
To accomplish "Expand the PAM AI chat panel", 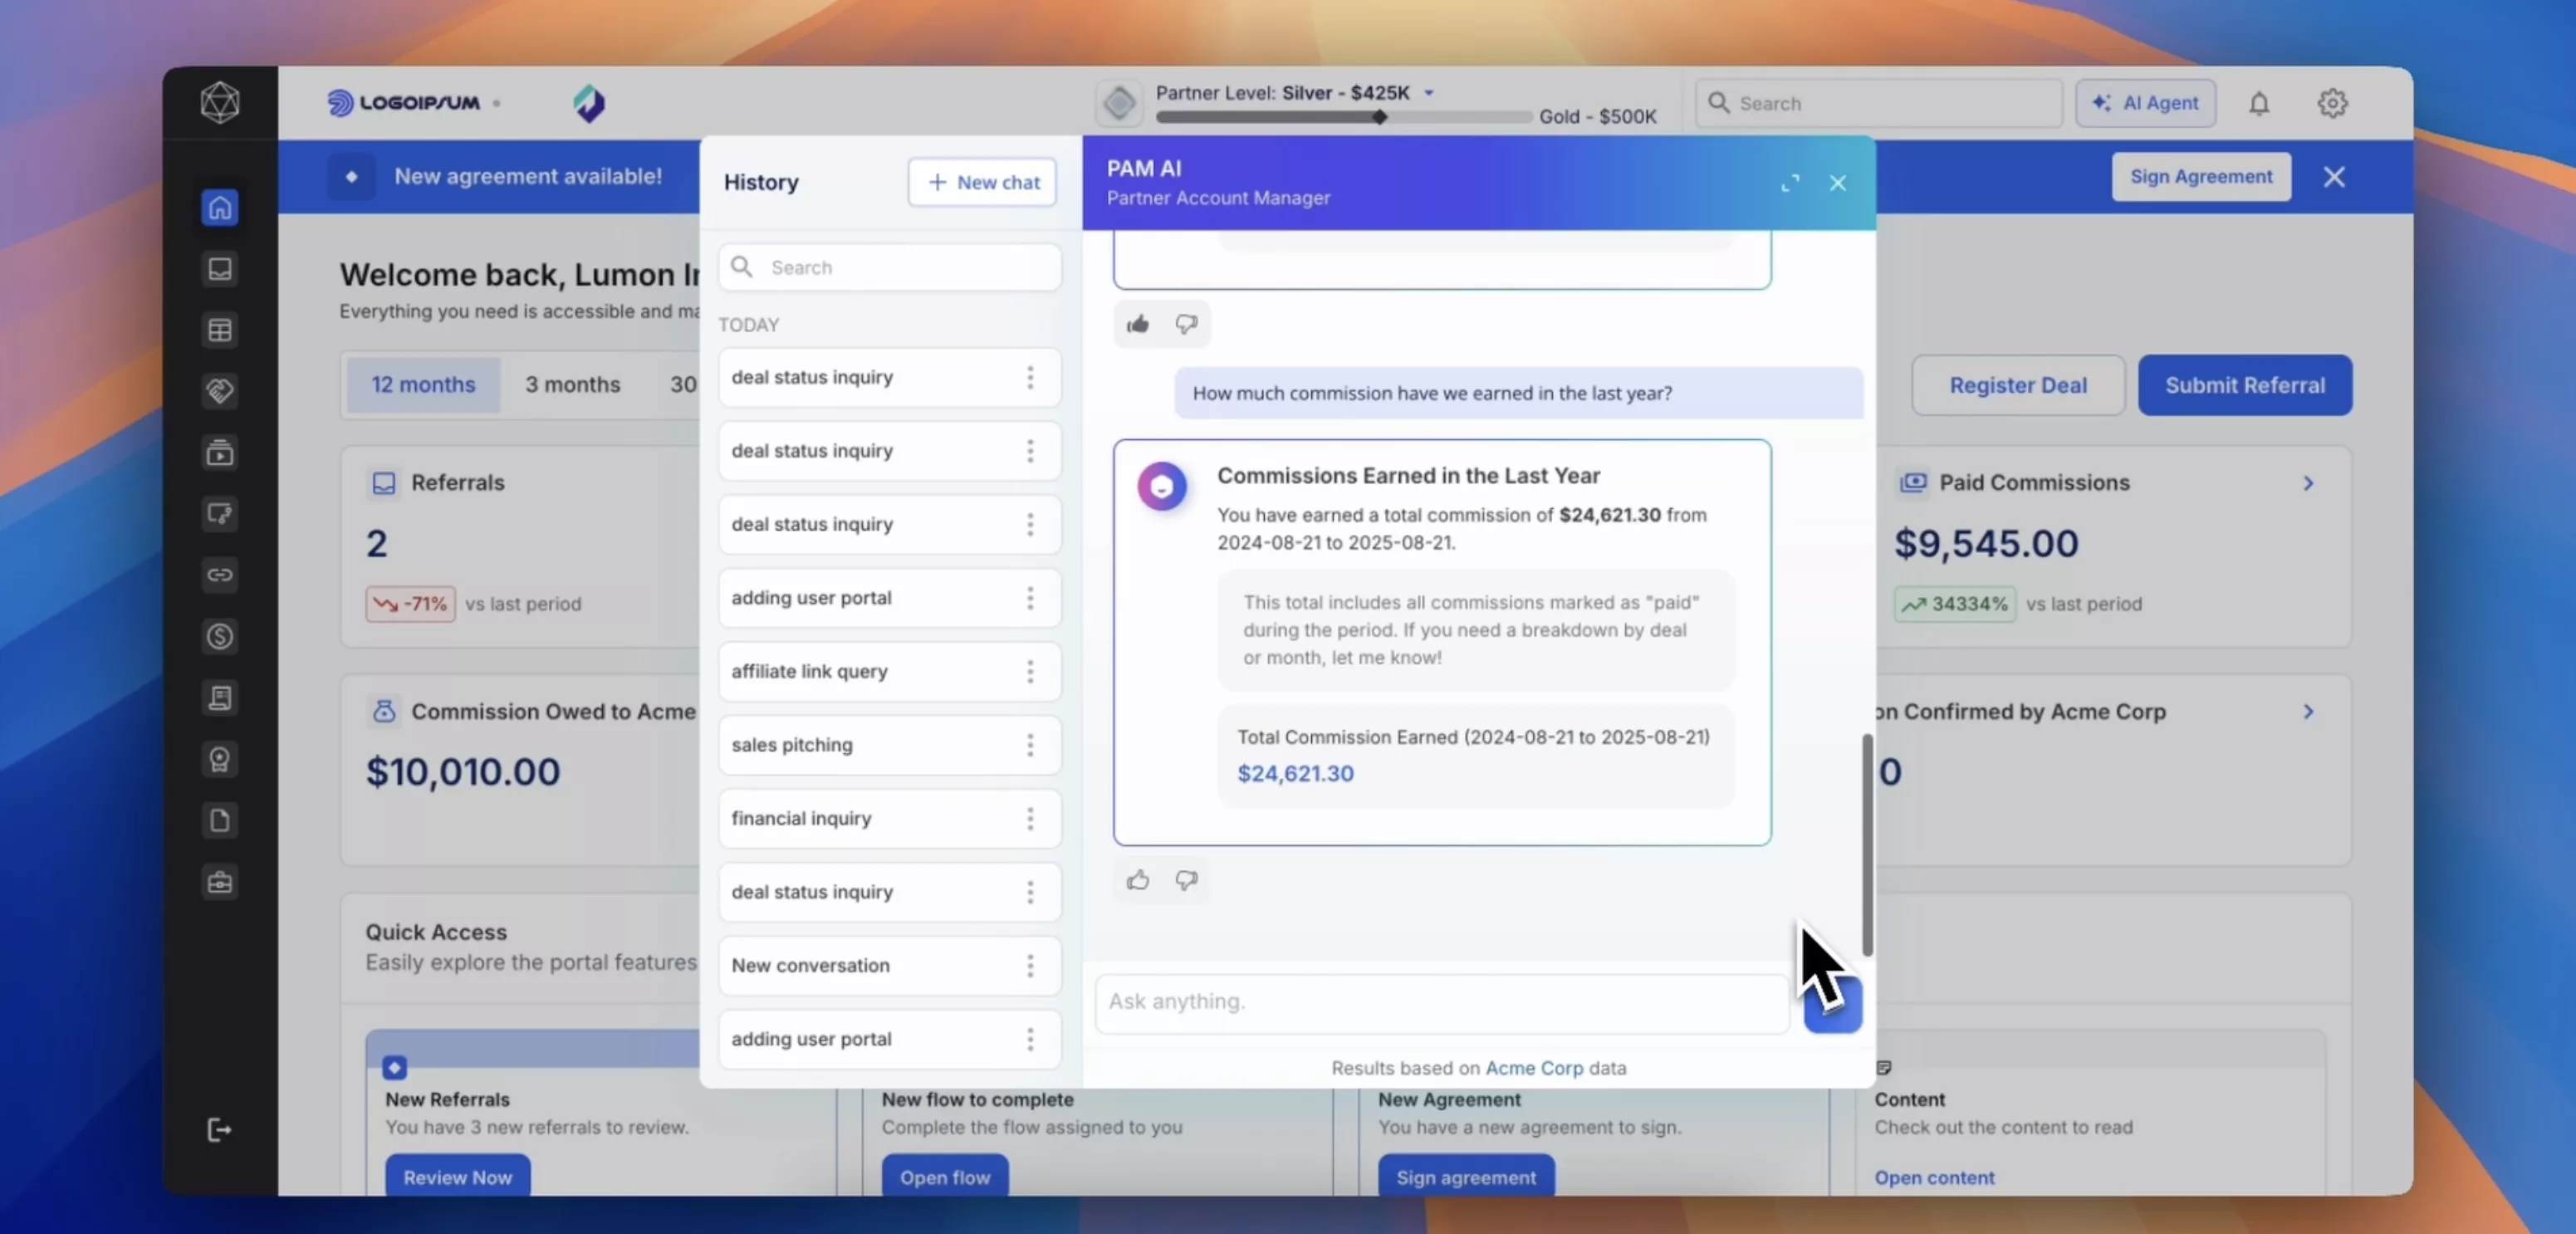I will (x=1790, y=183).
